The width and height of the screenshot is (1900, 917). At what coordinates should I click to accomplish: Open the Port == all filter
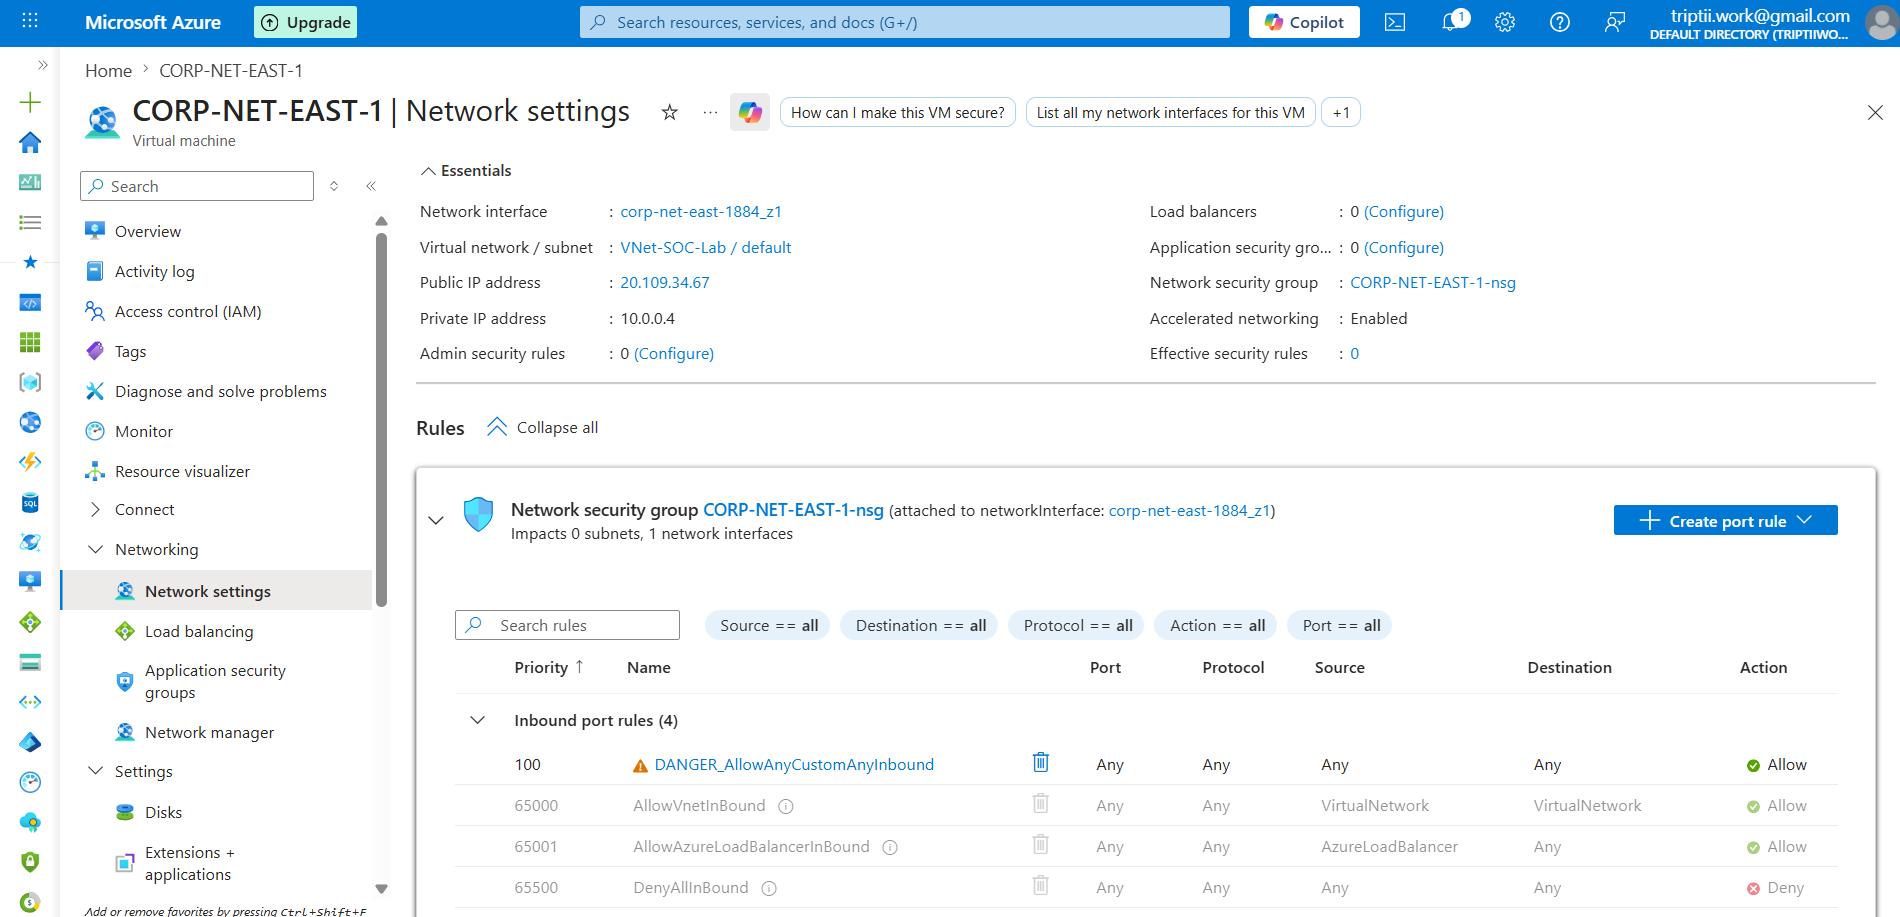(x=1340, y=625)
